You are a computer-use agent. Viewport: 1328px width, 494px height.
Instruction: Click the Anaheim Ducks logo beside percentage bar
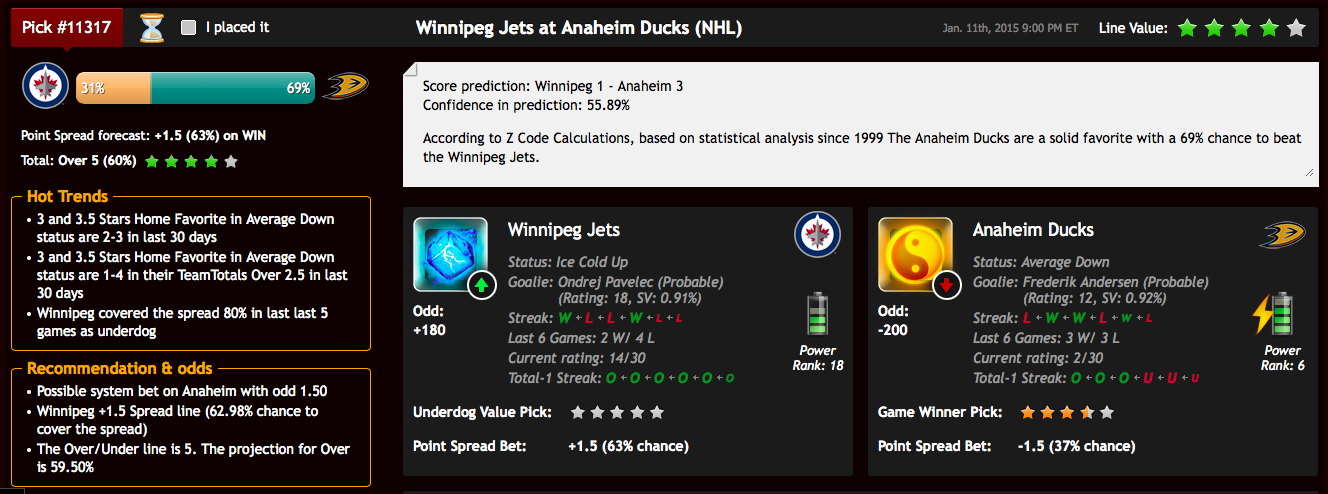coord(345,87)
